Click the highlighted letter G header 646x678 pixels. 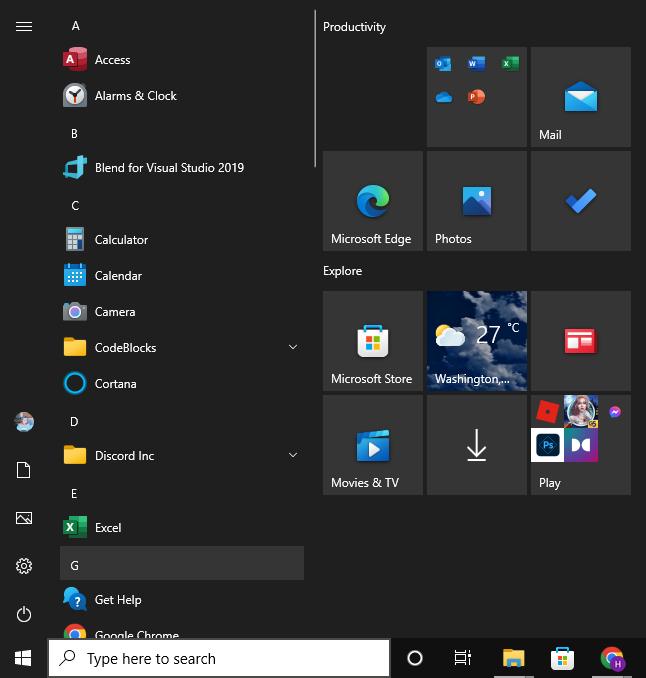point(182,563)
